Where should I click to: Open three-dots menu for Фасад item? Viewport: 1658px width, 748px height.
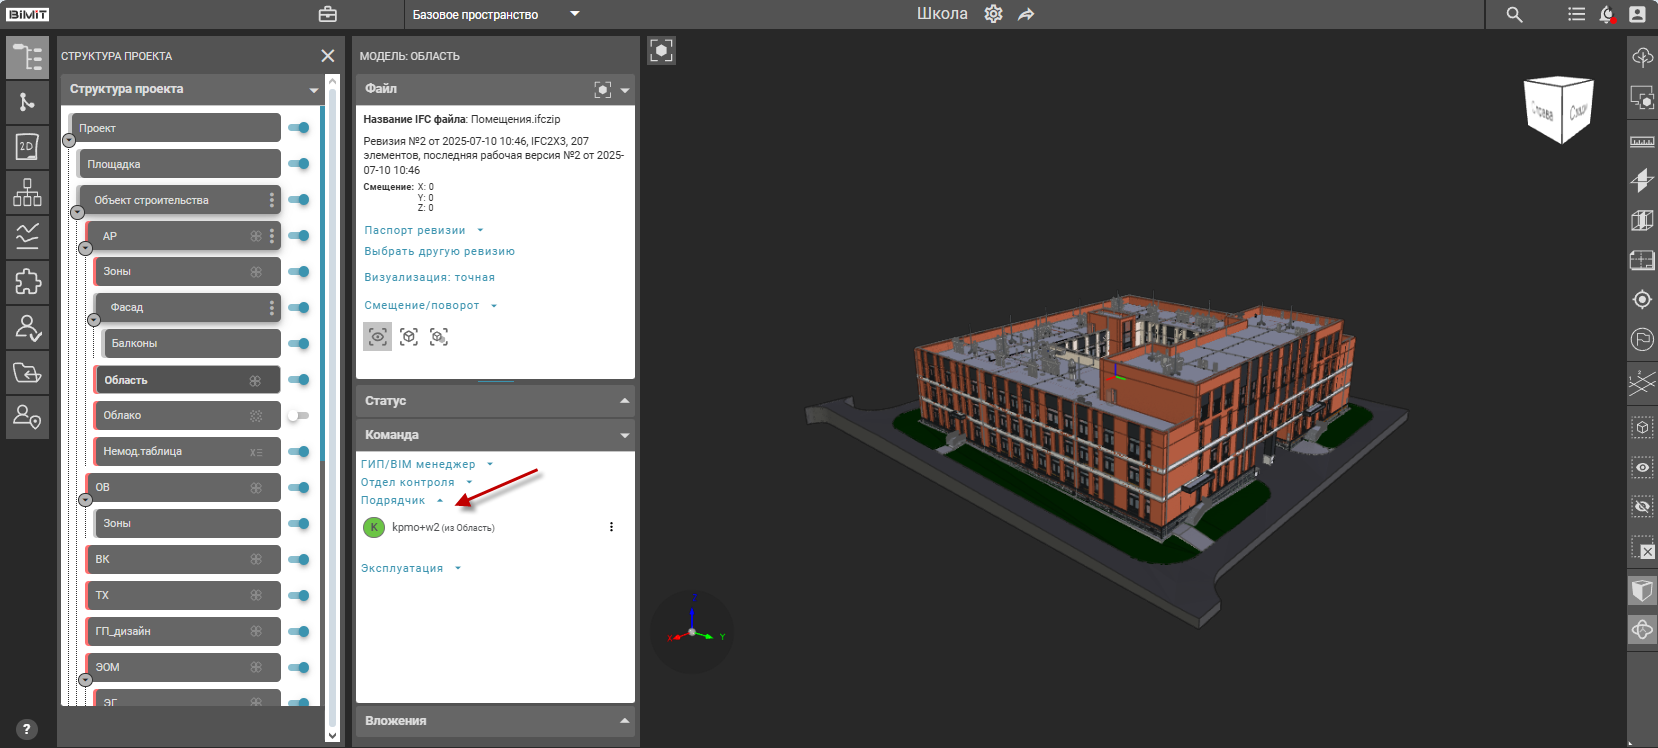pyautogui.click(x=272, y=308)
